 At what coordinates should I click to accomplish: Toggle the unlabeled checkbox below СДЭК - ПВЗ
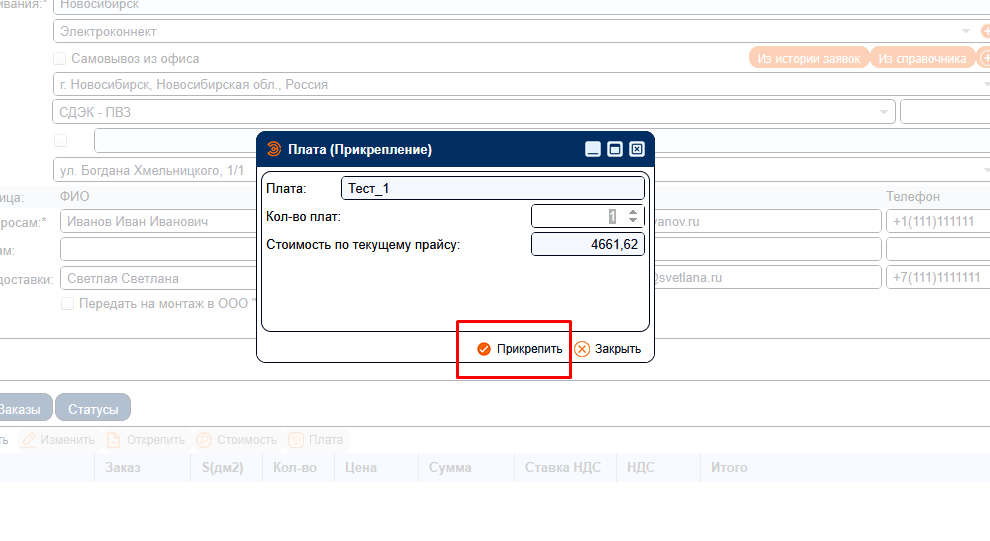coord(60,140)
